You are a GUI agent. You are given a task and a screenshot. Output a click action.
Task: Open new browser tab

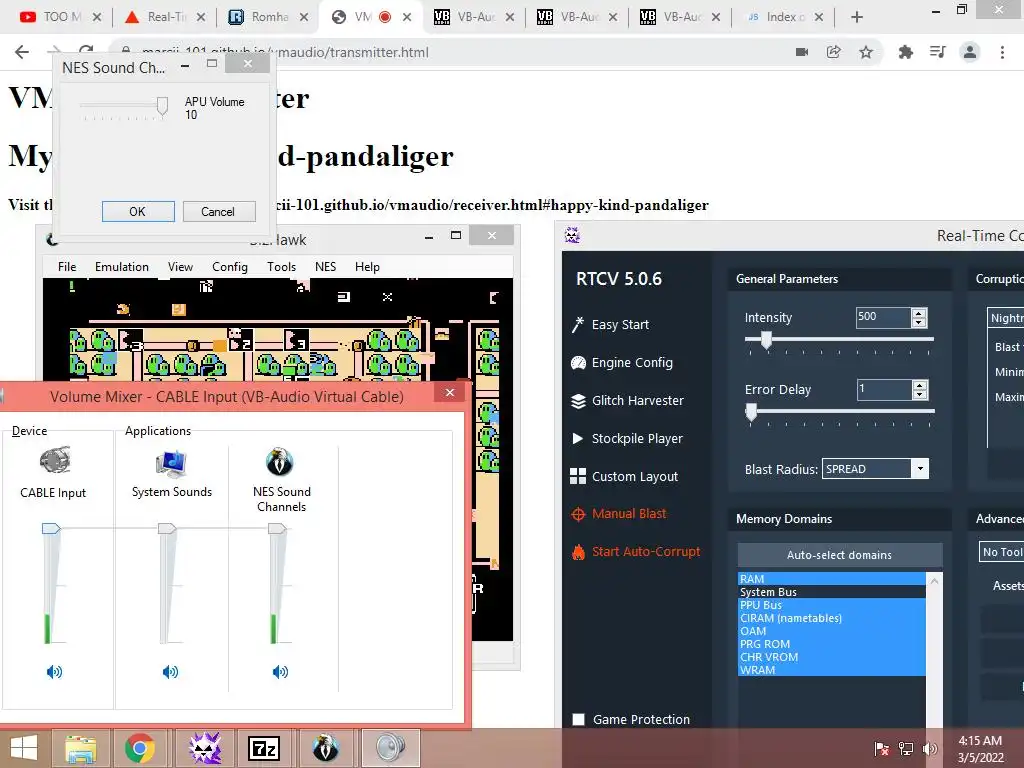click(857, 17)
